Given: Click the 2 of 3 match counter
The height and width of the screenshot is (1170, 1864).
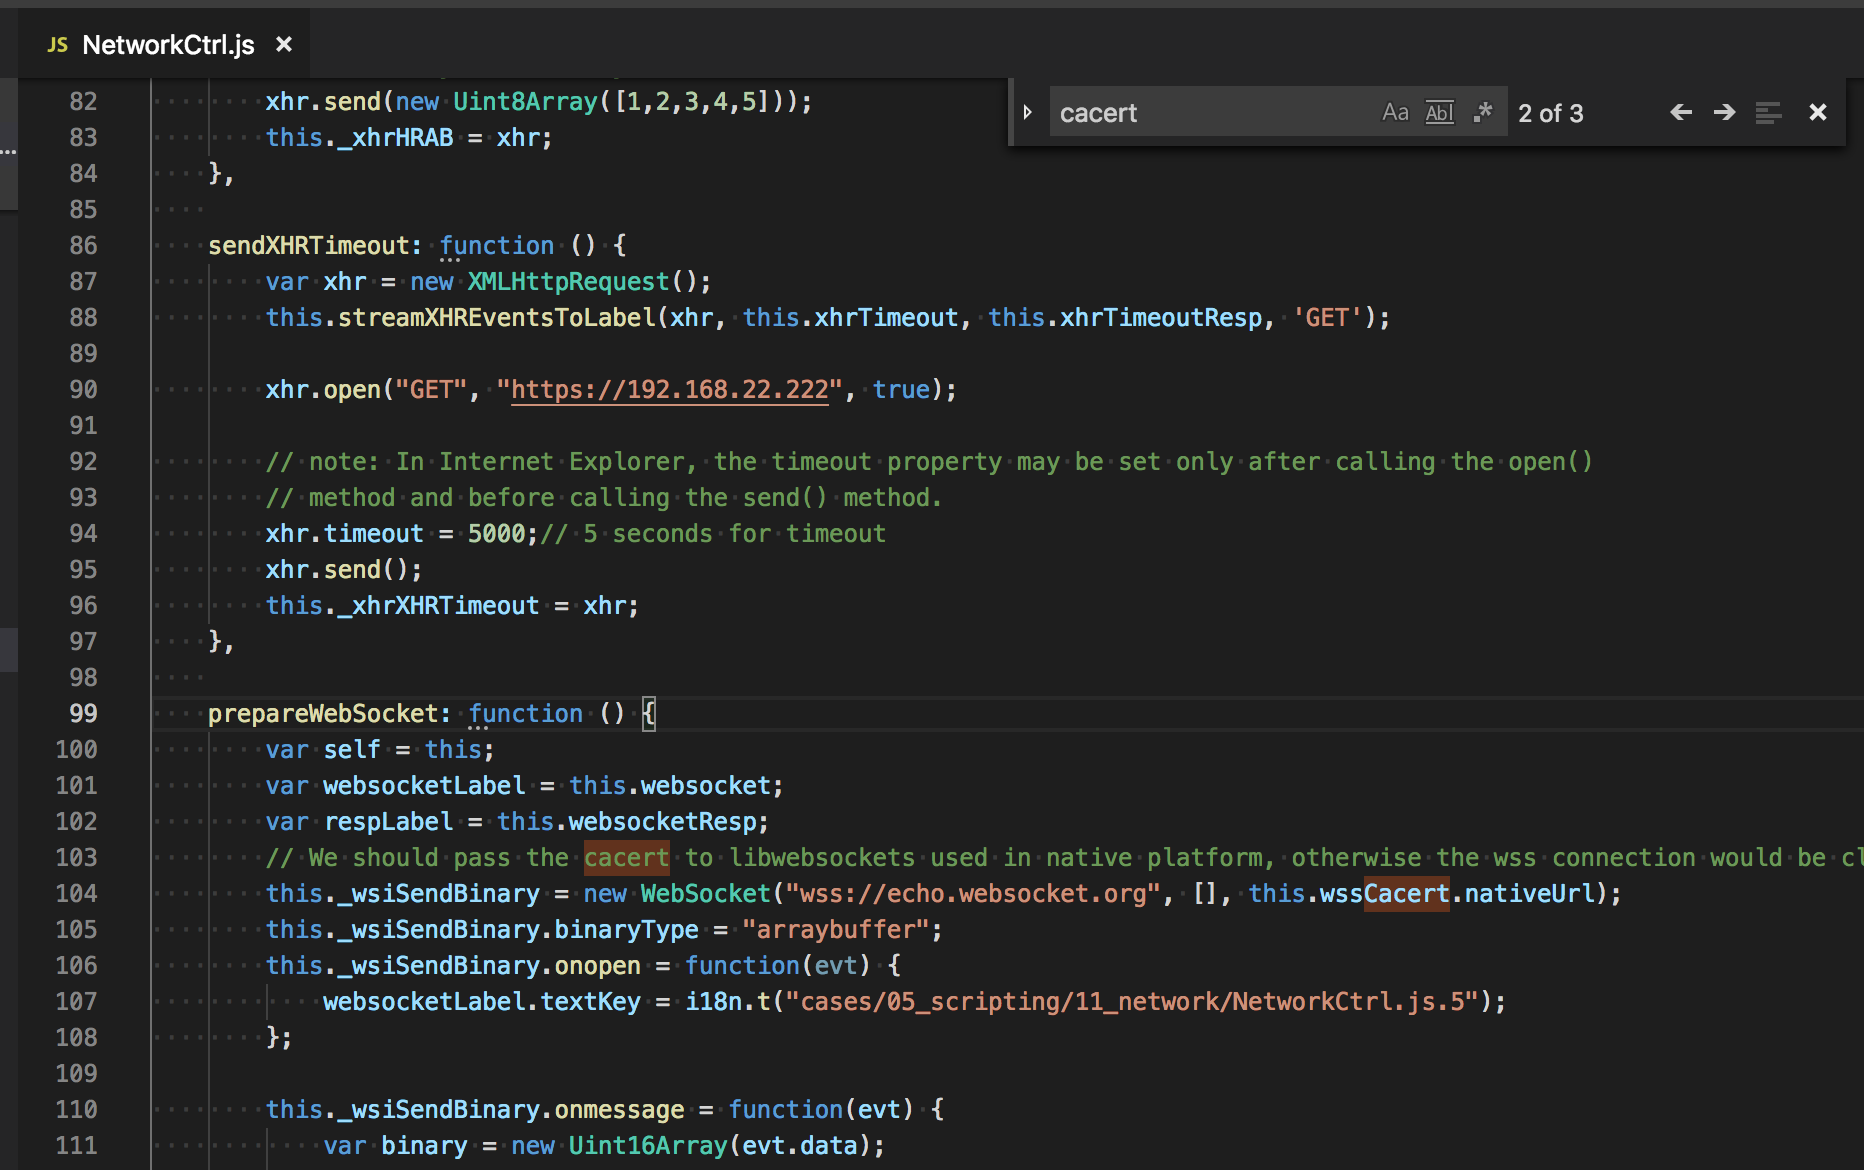Looking at the screenshot, I should pos(1550,112).
